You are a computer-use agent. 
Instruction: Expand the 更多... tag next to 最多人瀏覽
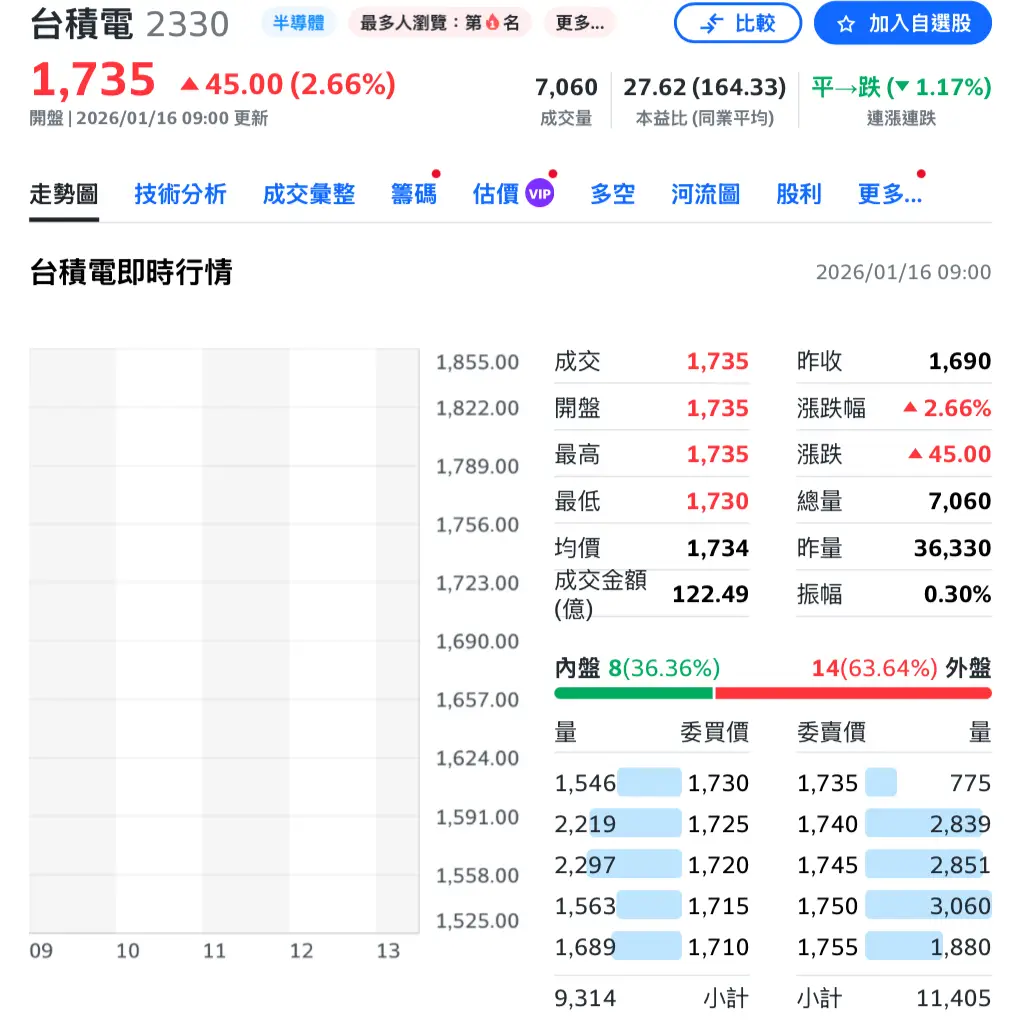coord(579,23)
